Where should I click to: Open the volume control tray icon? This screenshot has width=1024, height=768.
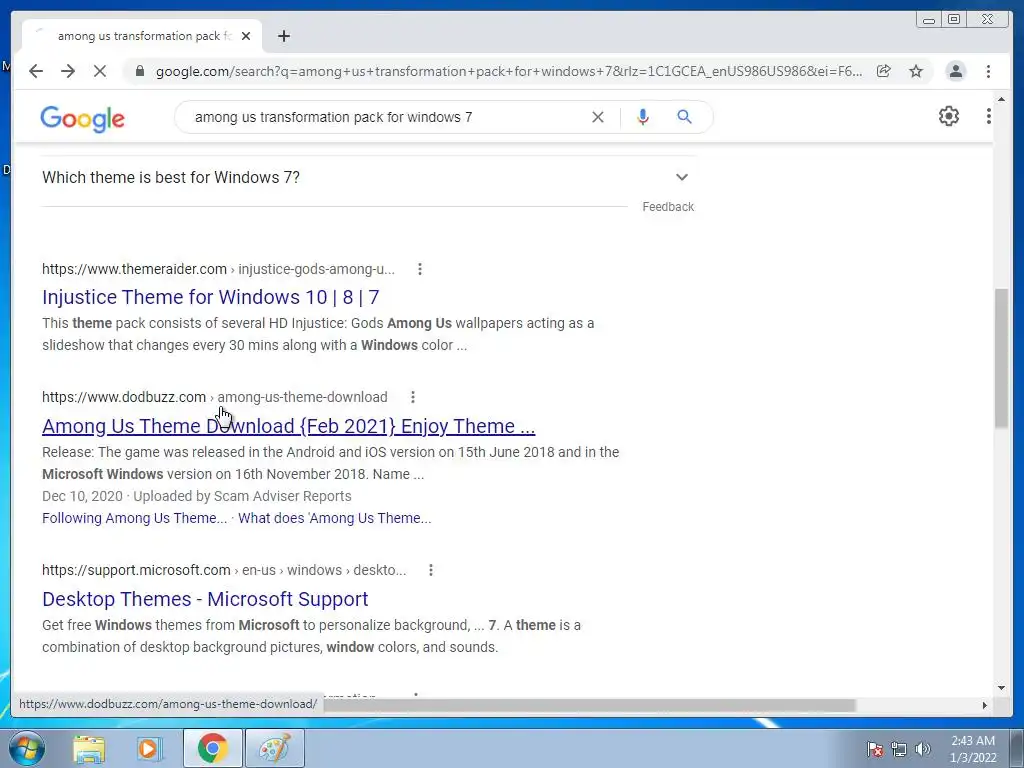click(x=922, y=750)
